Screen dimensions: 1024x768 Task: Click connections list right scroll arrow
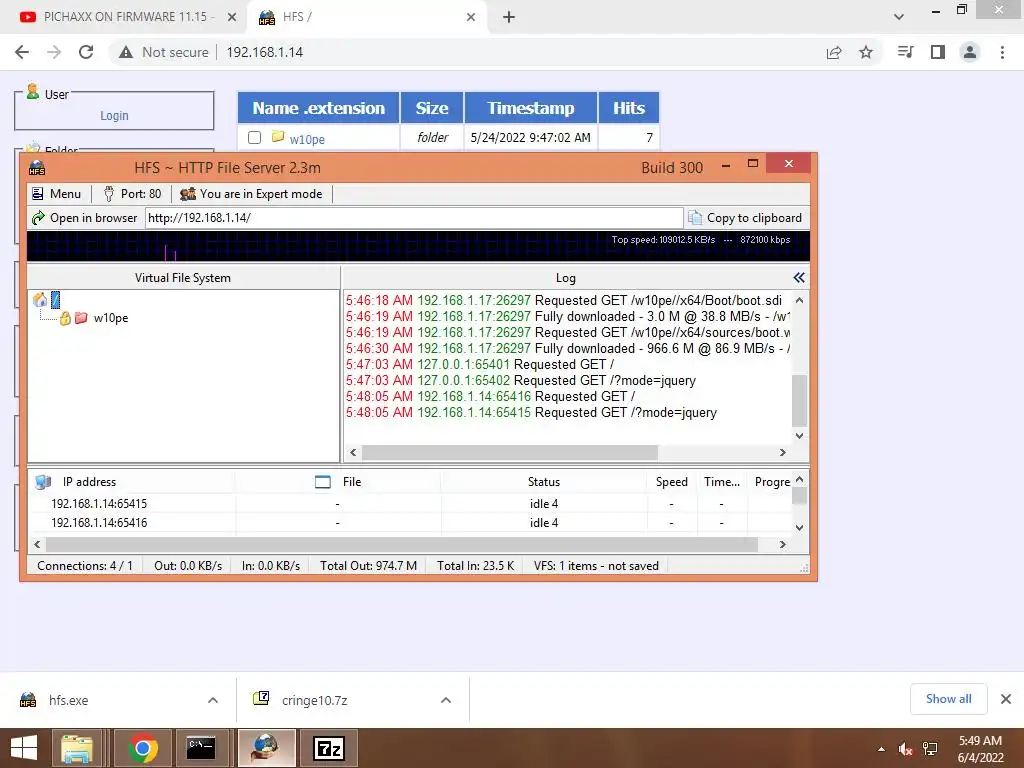tap(782, 544)
